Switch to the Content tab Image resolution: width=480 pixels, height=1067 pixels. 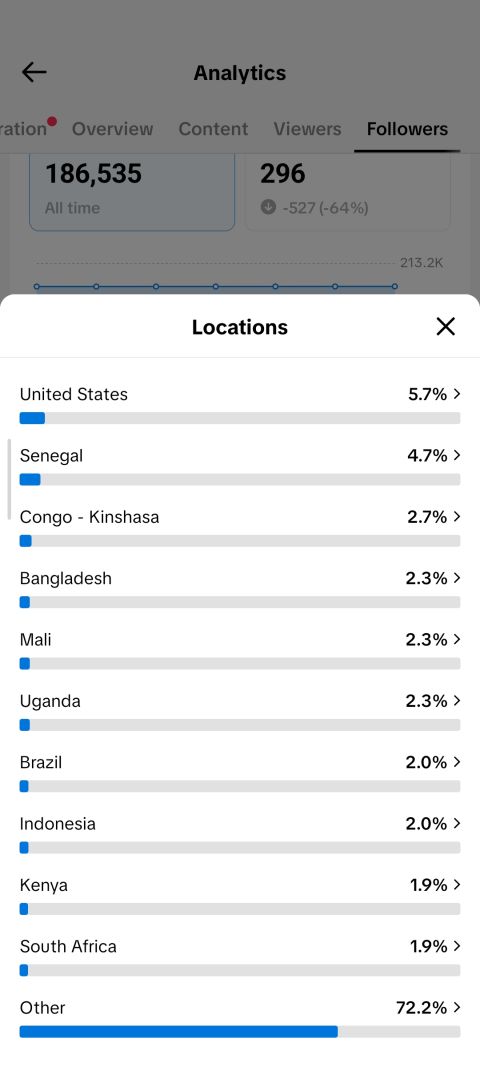tap(213, 129)
